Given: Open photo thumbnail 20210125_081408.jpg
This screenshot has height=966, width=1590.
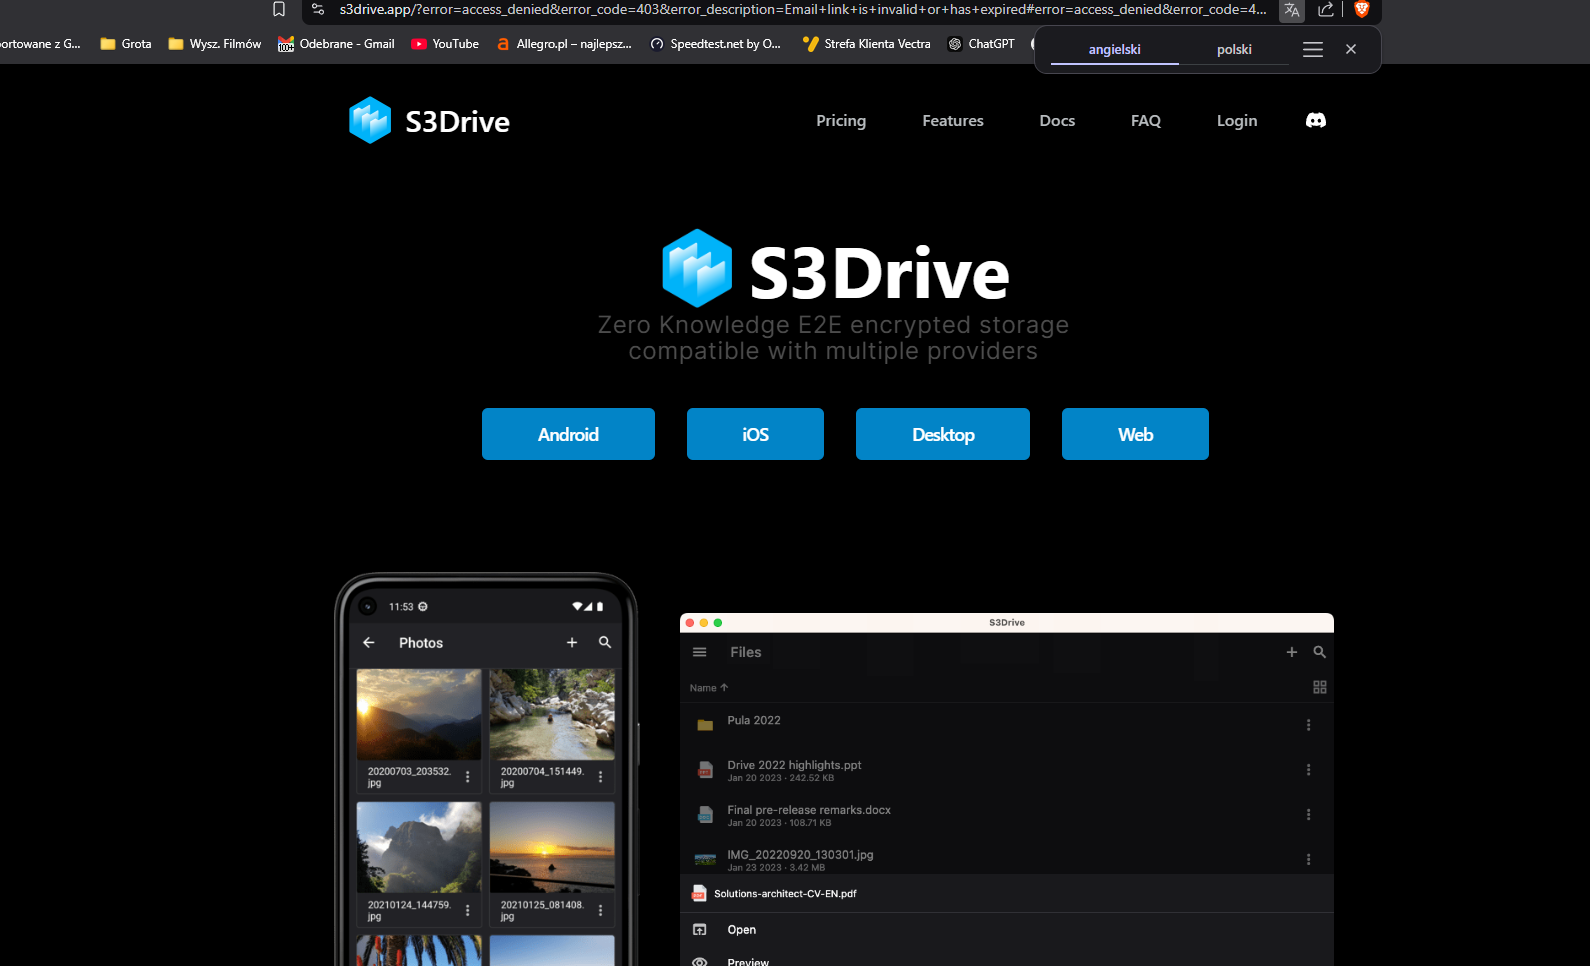Looking at the screenshot, I should click(x=552, y=847).
